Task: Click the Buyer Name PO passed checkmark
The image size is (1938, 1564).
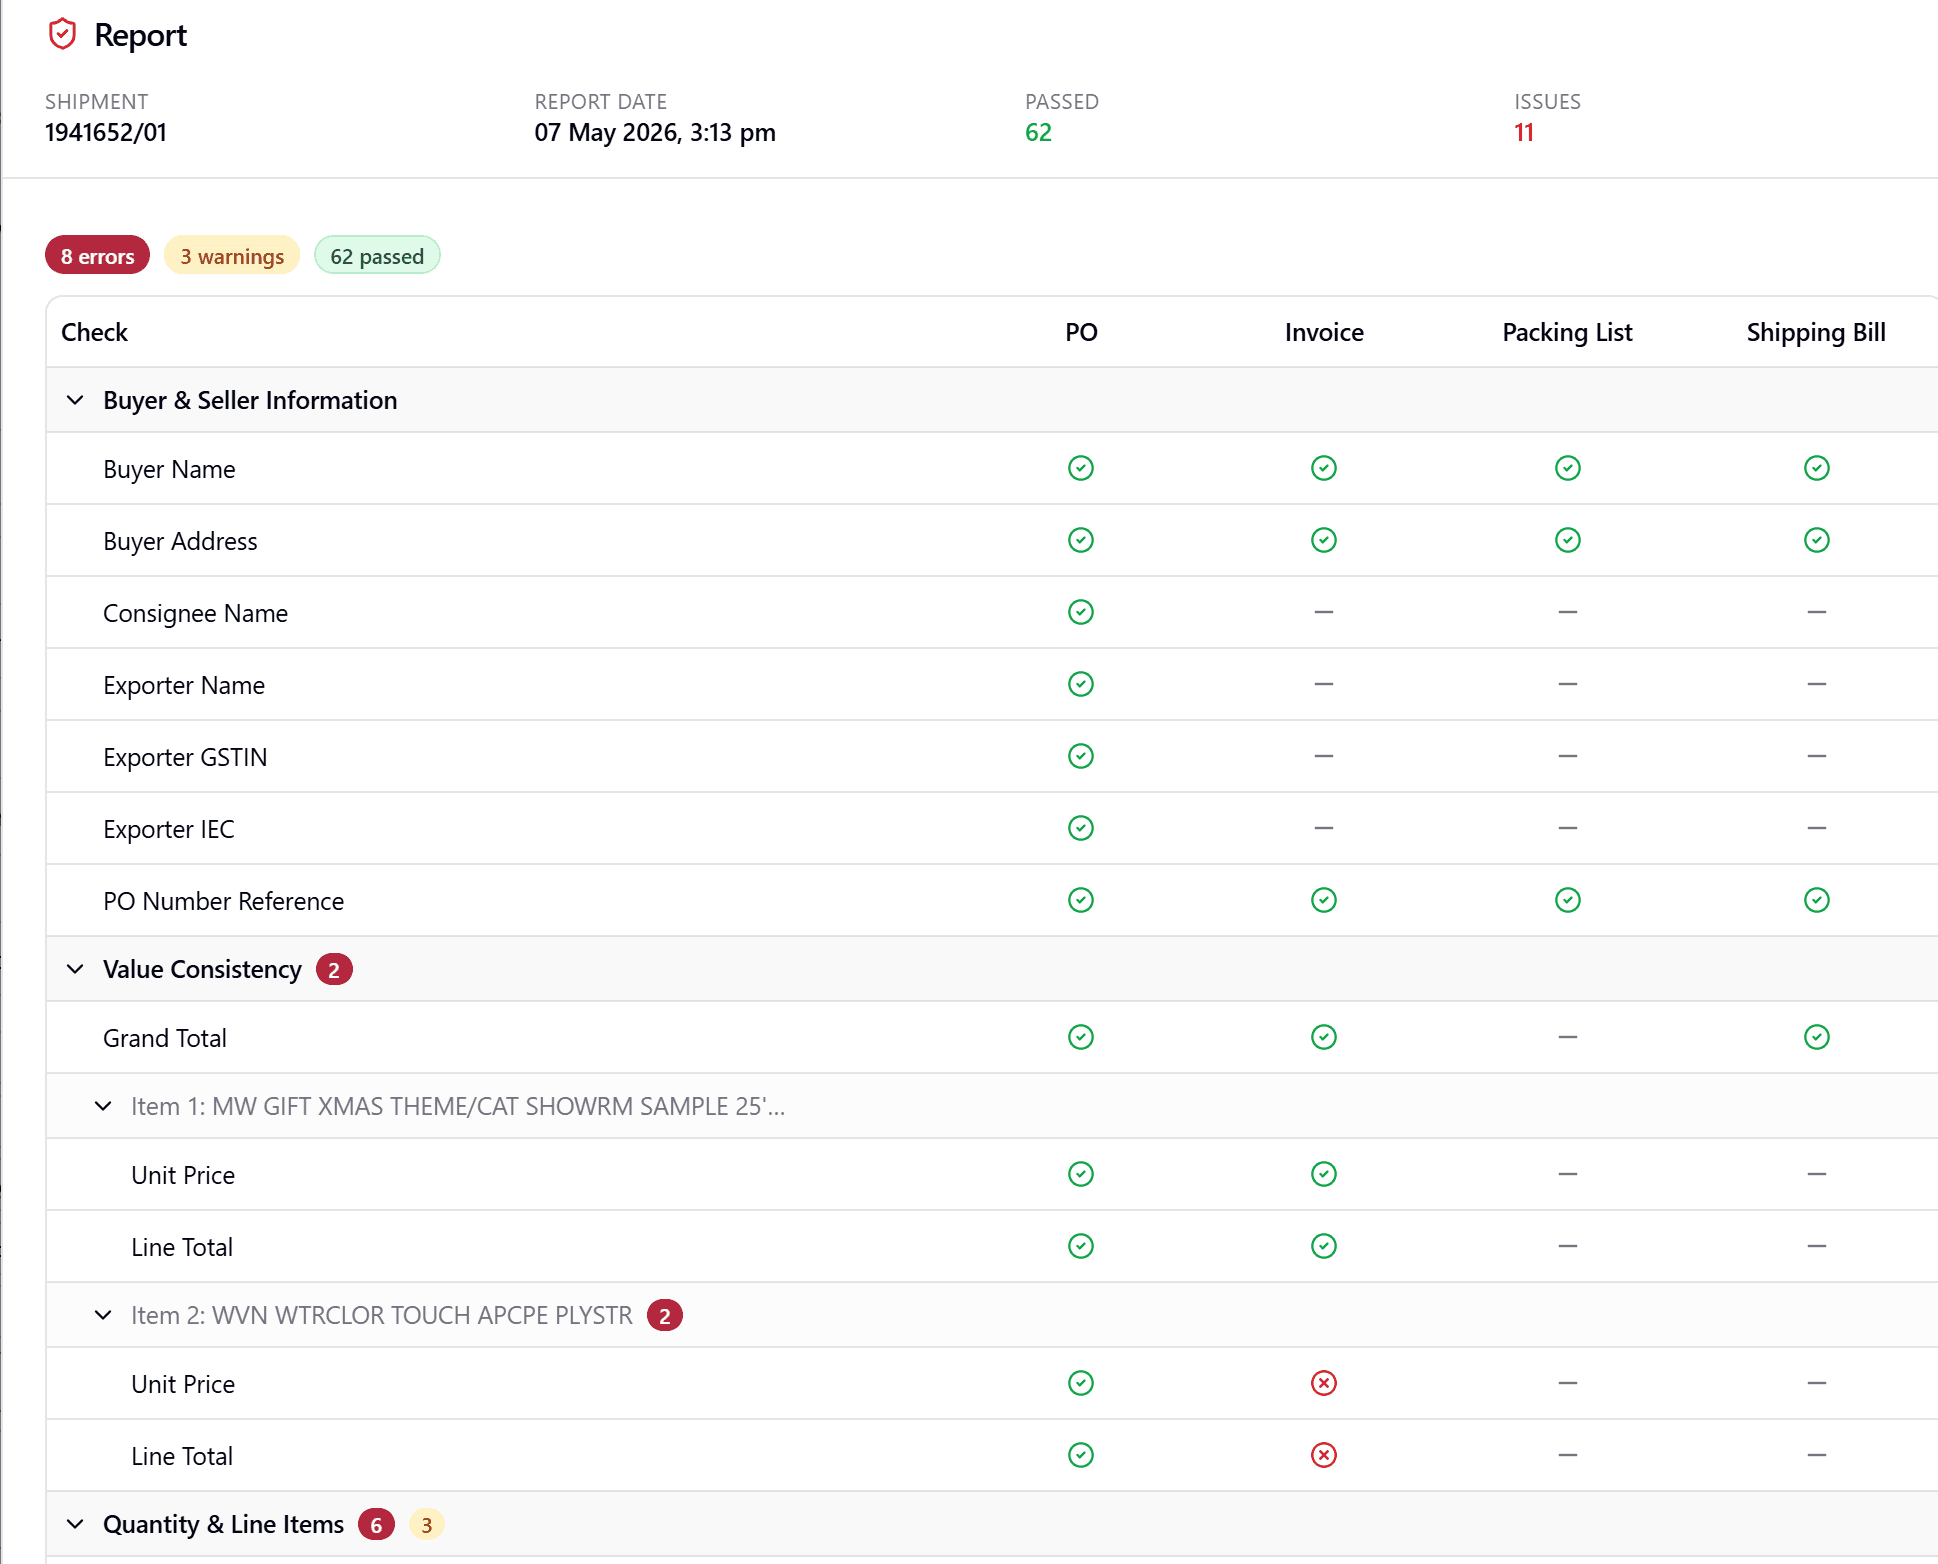Action: pos(1081,468)
